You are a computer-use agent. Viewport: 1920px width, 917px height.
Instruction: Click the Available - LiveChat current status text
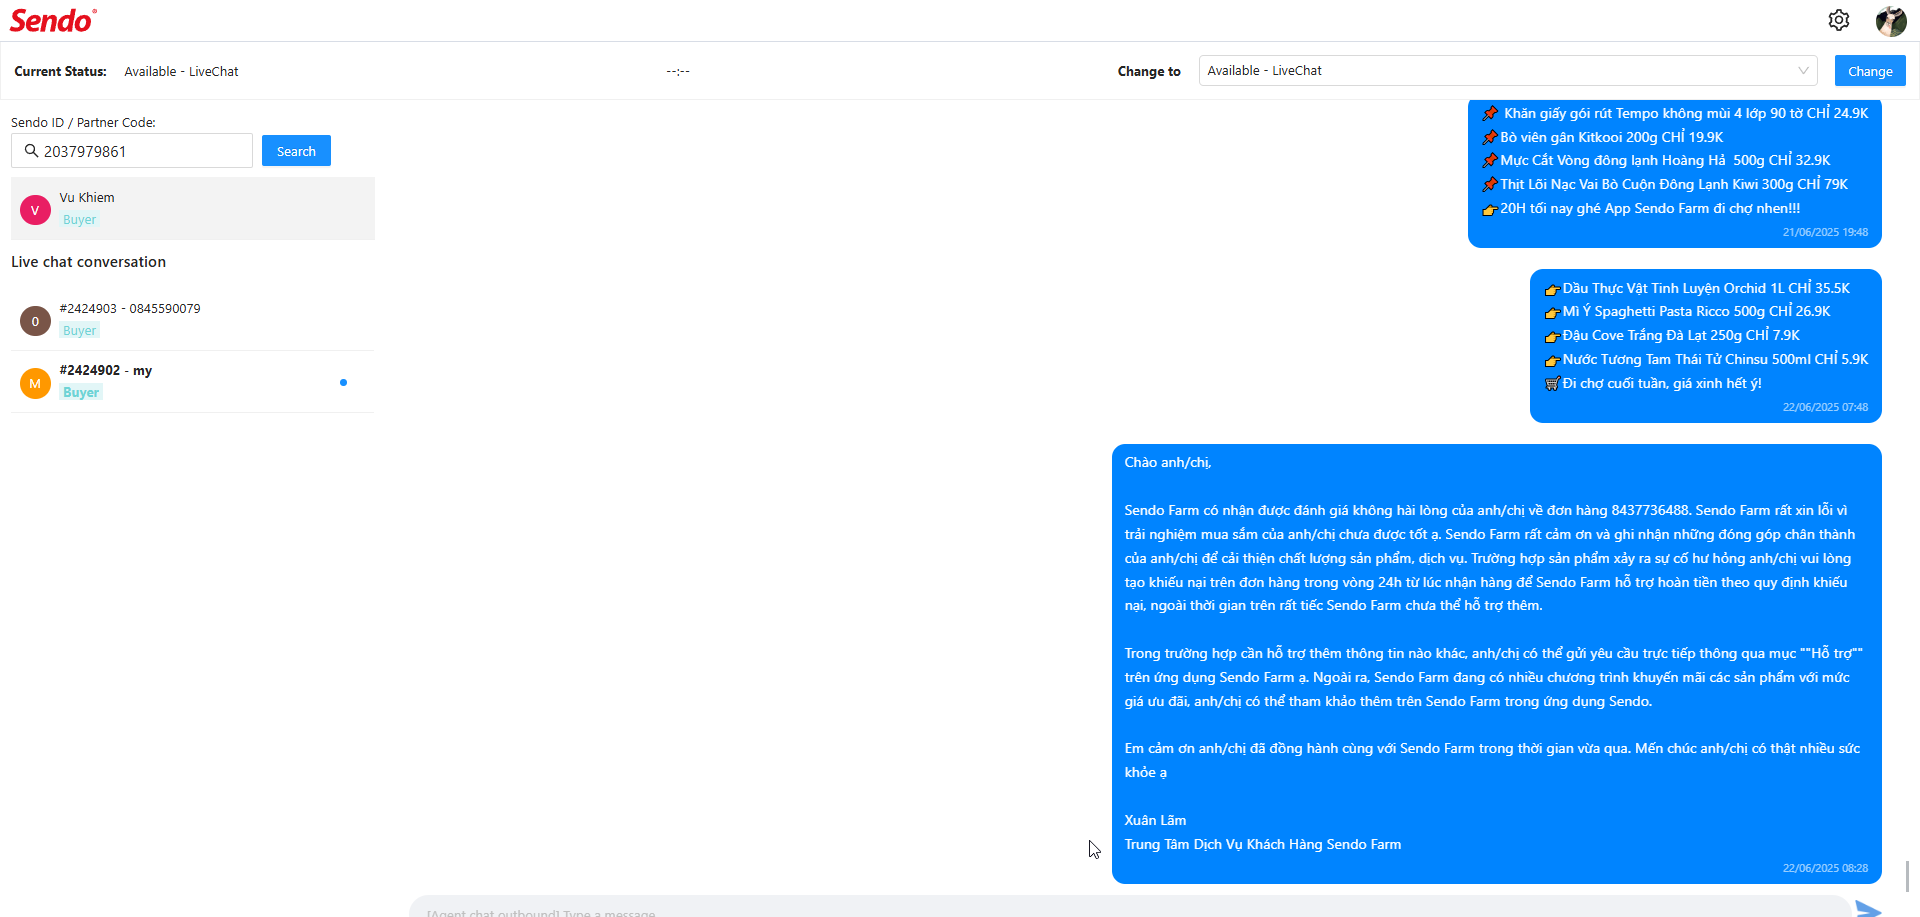tap(181, 72)
